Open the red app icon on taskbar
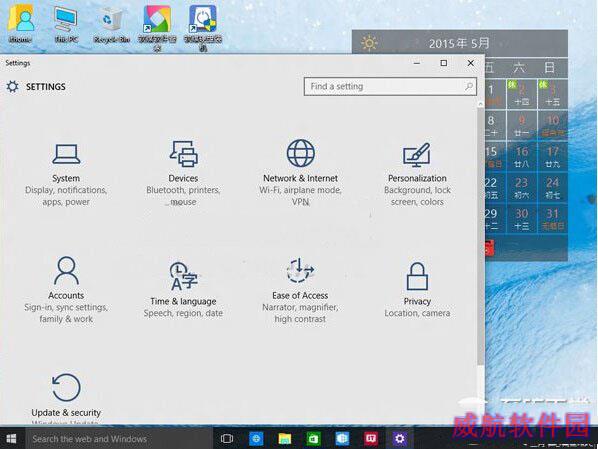This screenshot has height=449, width=598. 371,439
